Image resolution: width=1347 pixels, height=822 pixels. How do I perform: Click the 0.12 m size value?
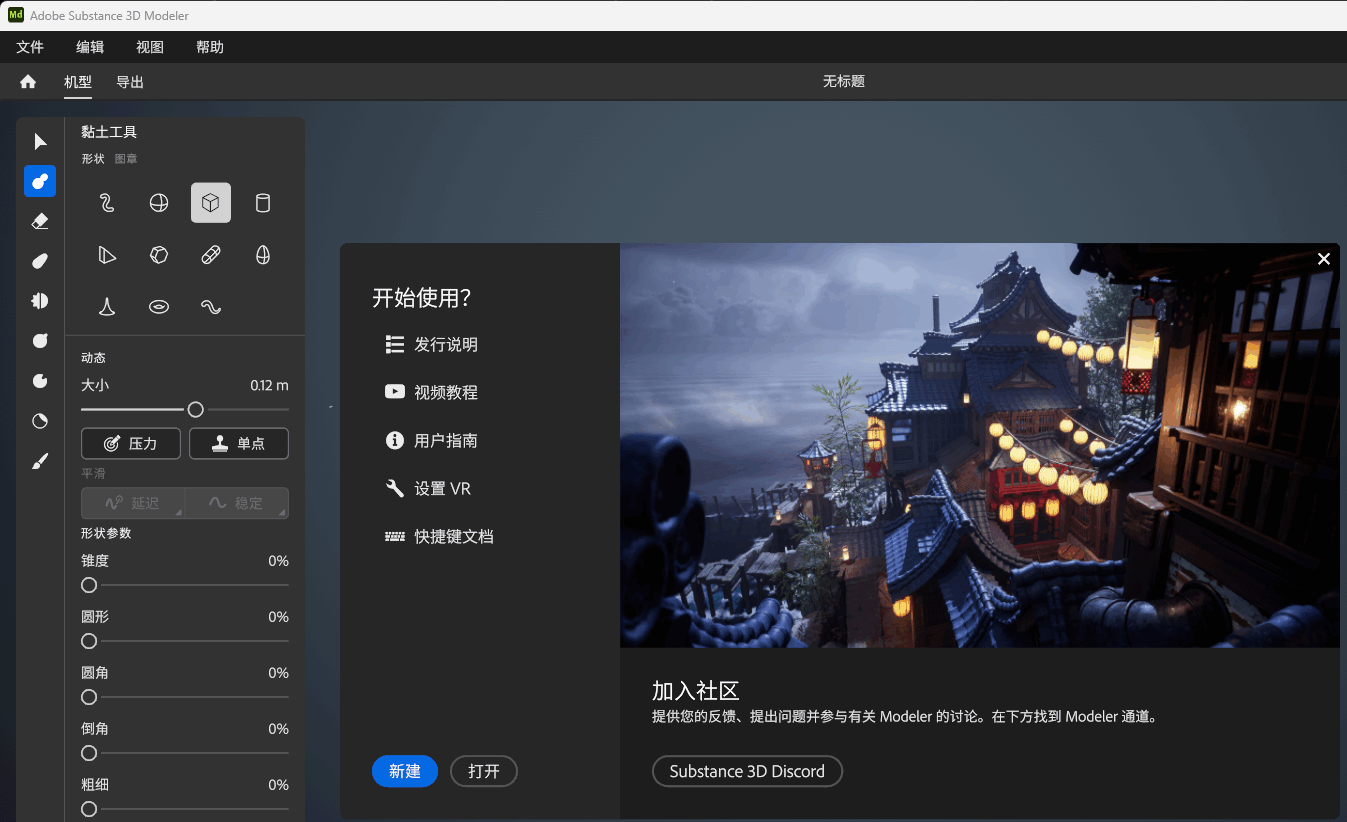click(269, 385)
